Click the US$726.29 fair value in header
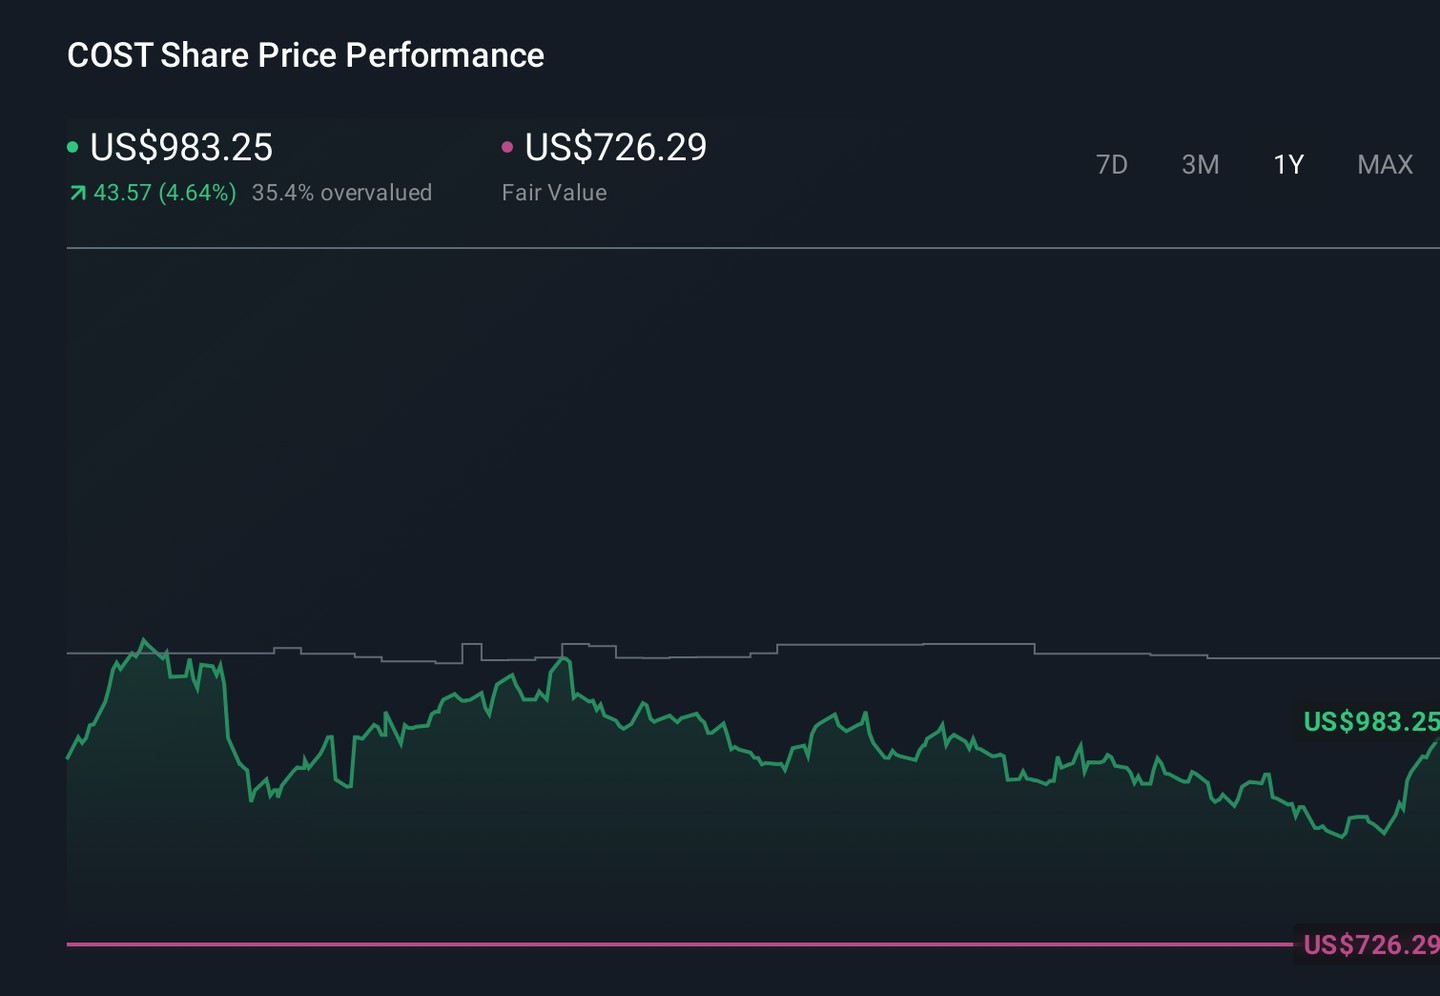 [x=616, y=148]
